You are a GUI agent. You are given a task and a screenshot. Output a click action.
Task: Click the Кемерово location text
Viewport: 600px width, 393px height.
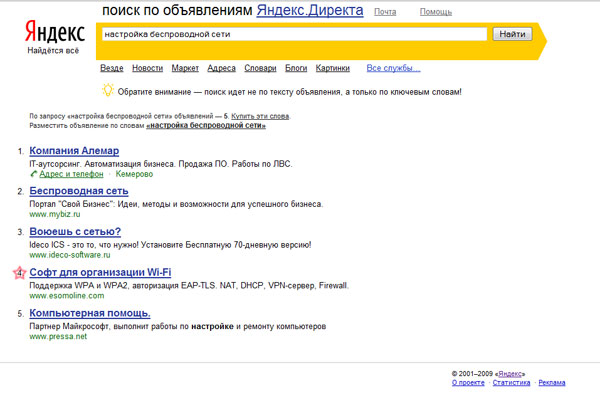pyautogui.click(x=134, y=174)
